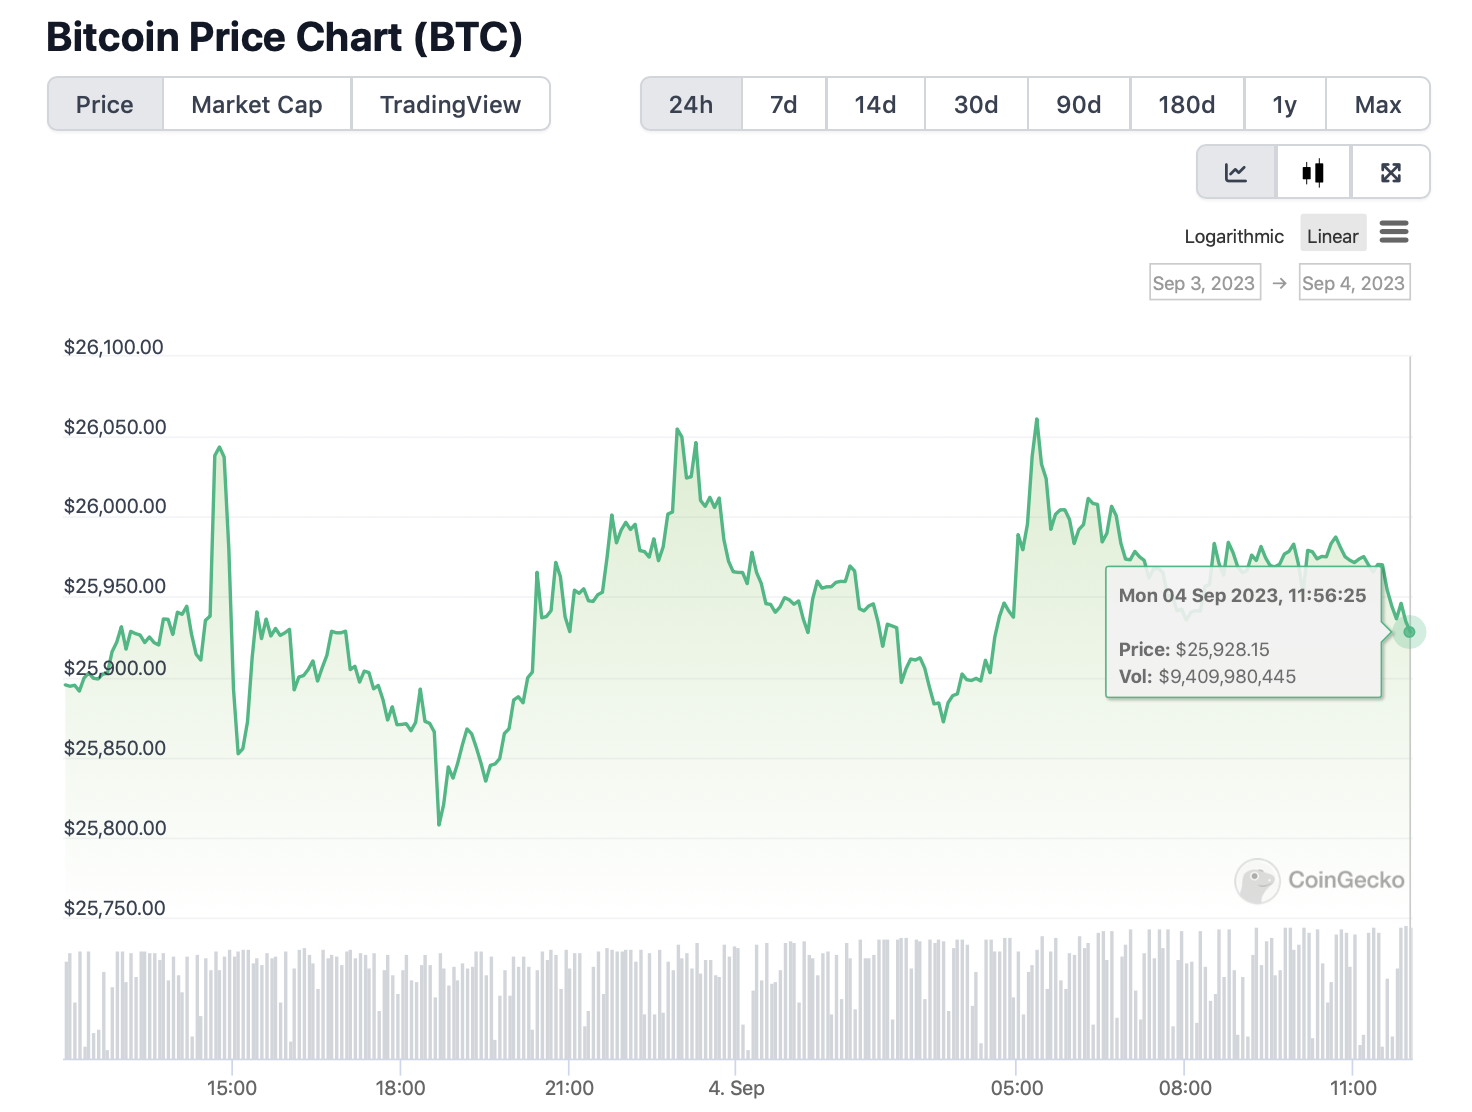Select the Max time range

click(1377, 105)
